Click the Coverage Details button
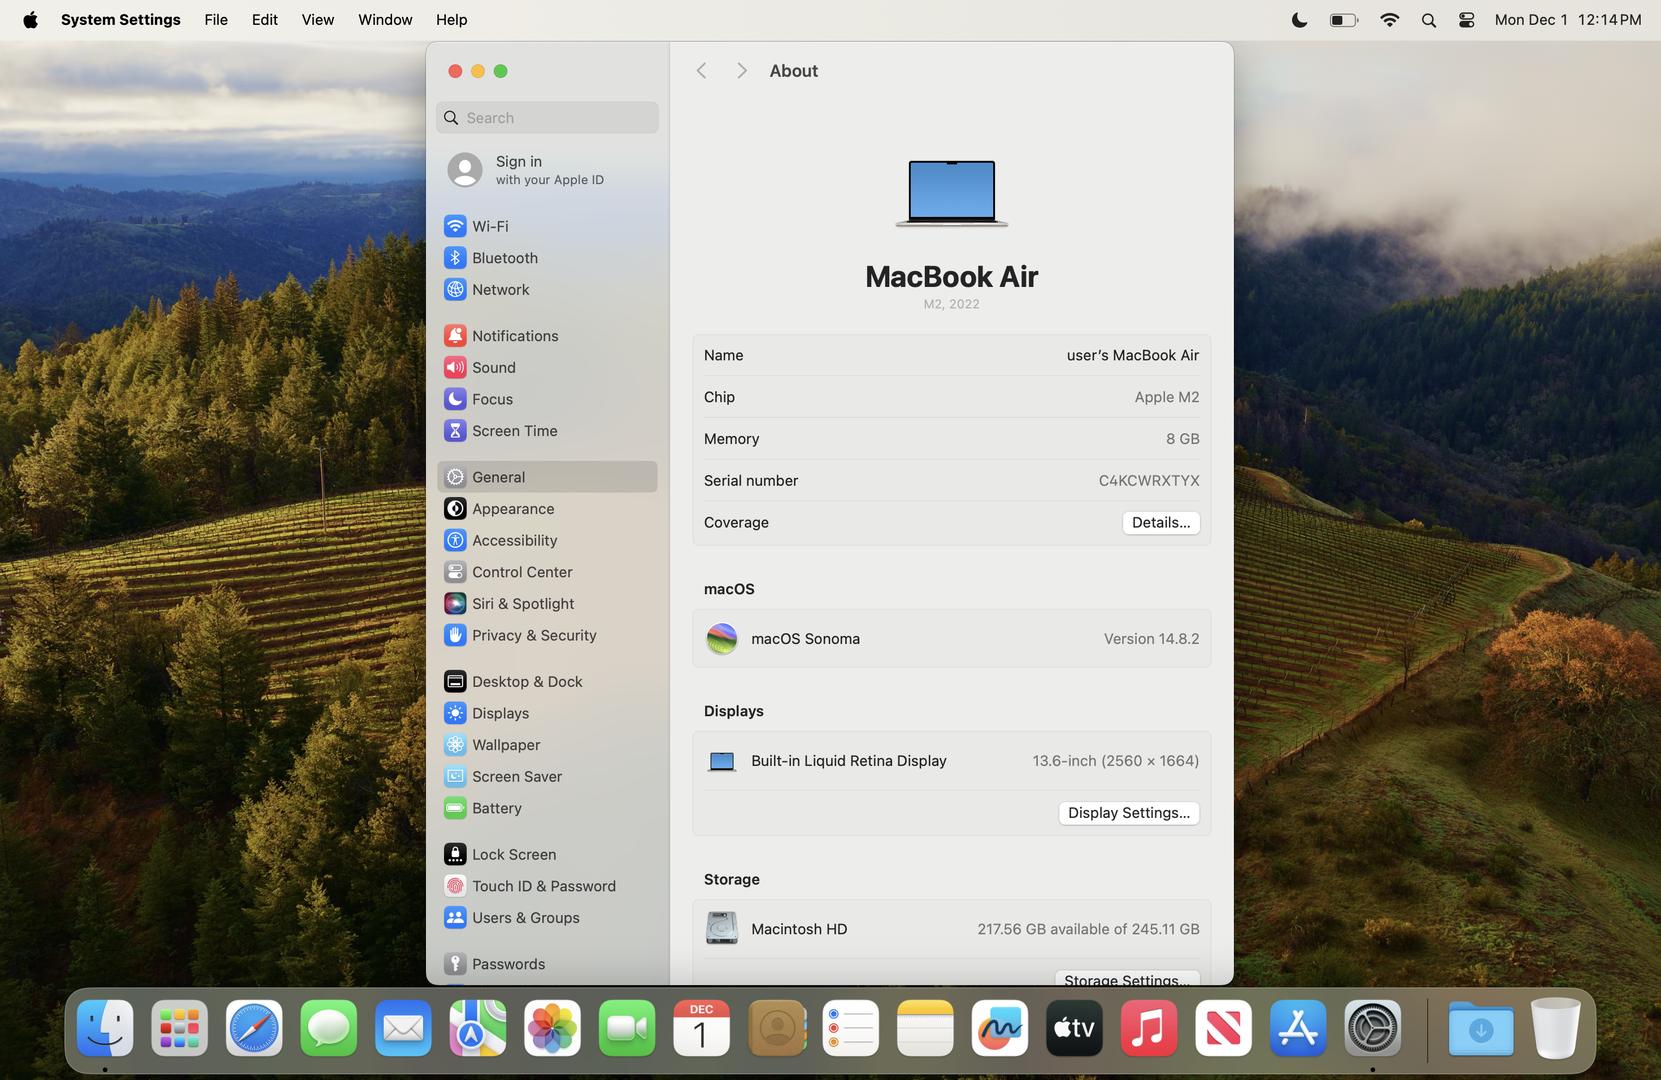1661x1080 pixels. click(1160, 523)
